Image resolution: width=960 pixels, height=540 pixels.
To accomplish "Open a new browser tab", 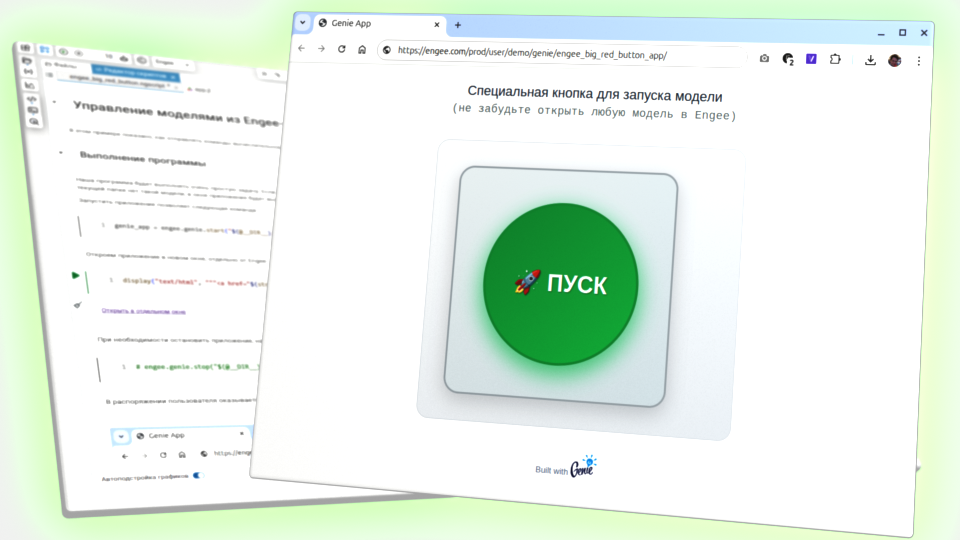I will click(x=458, y=25).
